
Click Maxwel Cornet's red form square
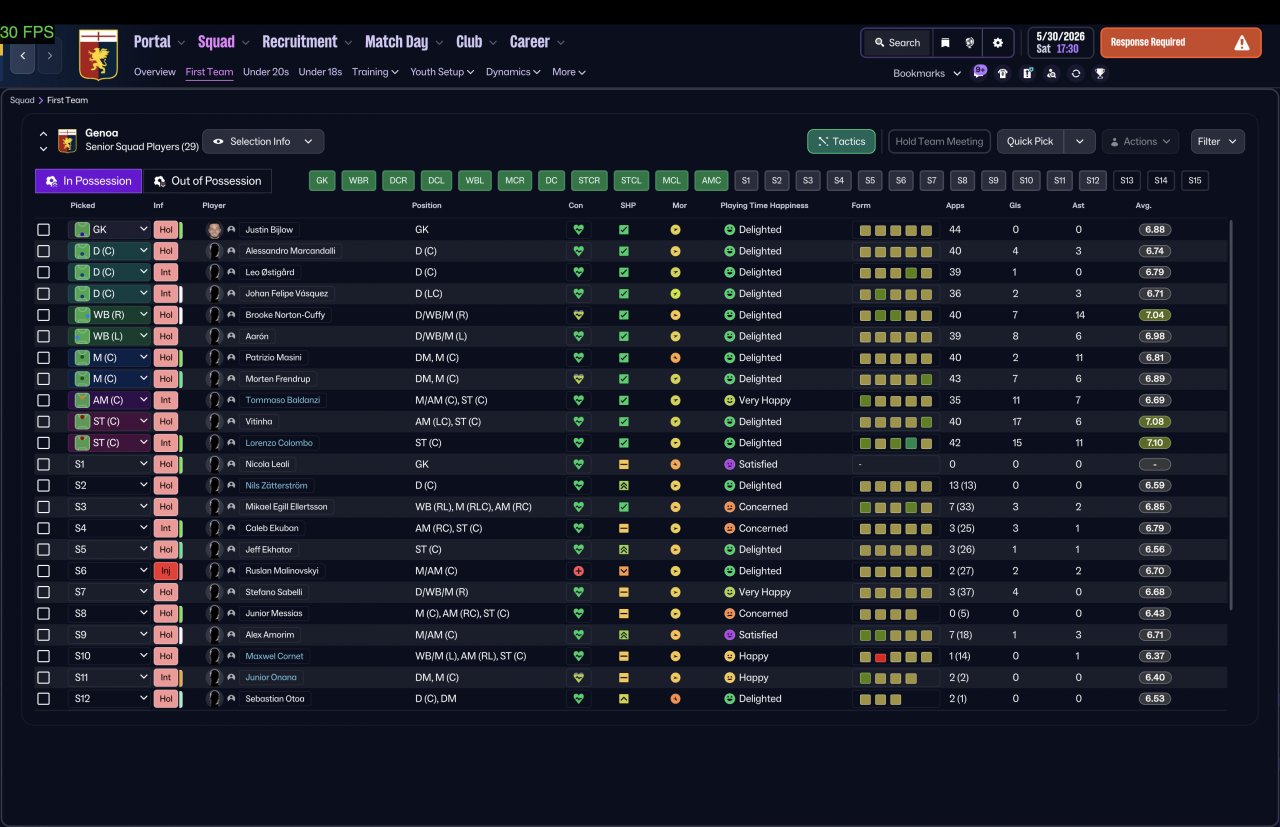click(881, 657)
